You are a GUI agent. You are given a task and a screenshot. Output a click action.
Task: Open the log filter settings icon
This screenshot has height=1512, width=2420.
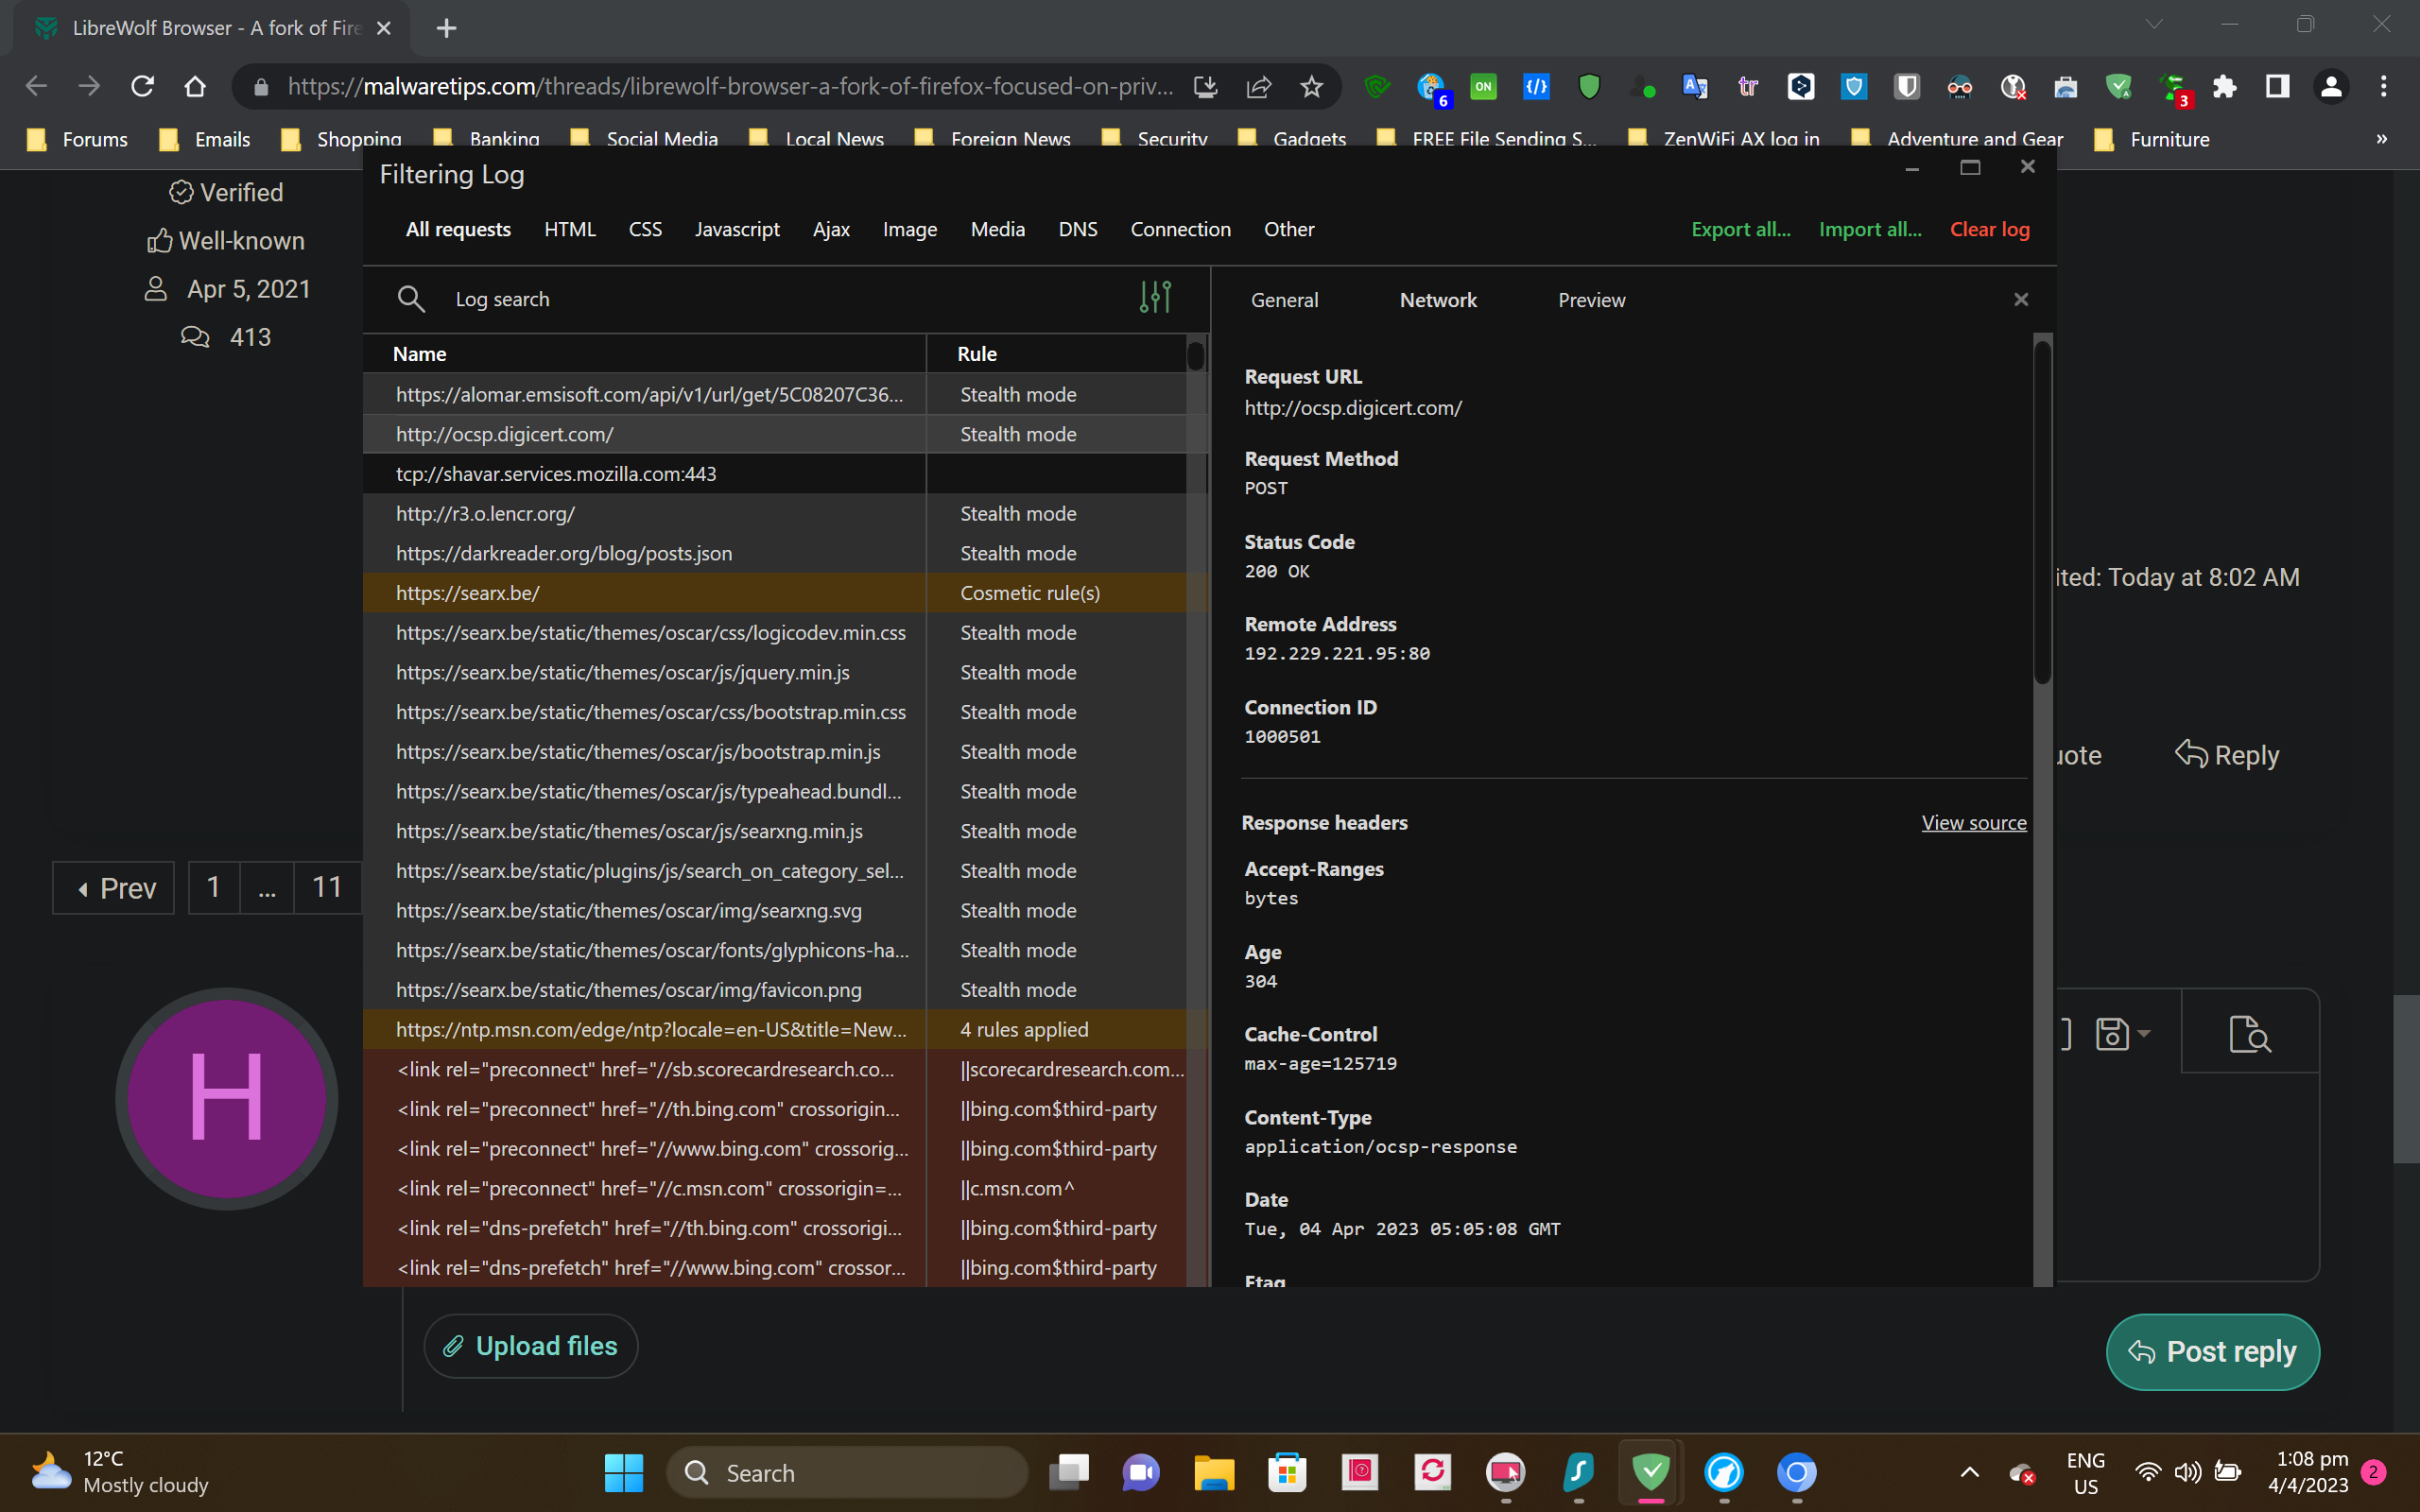(1155, 297)
